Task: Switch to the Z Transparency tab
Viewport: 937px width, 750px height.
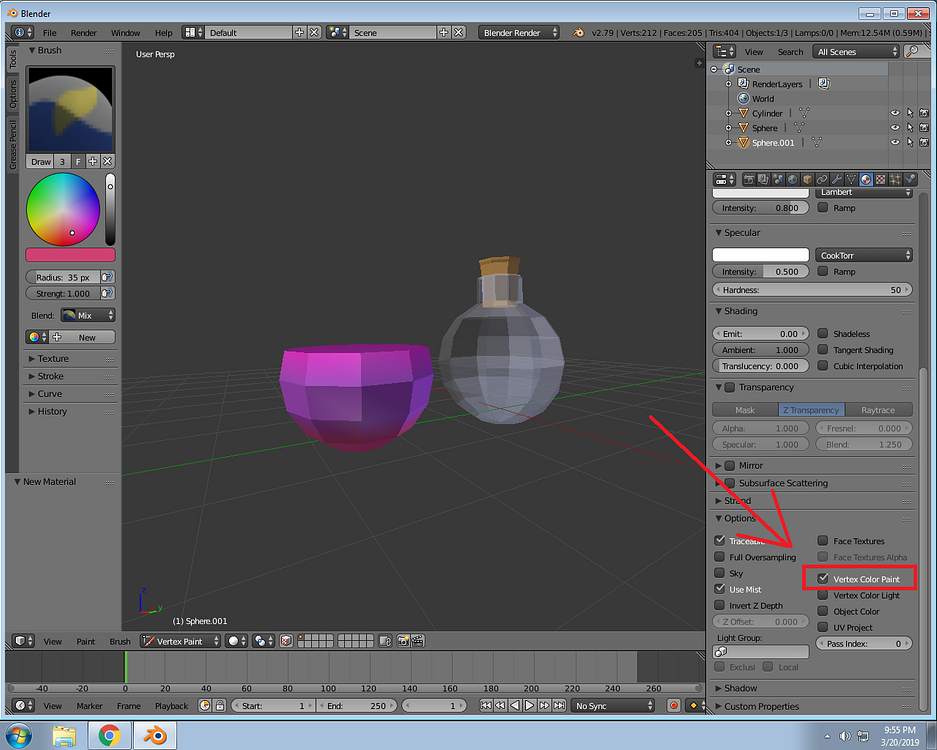Action: (x=810, y=409)
